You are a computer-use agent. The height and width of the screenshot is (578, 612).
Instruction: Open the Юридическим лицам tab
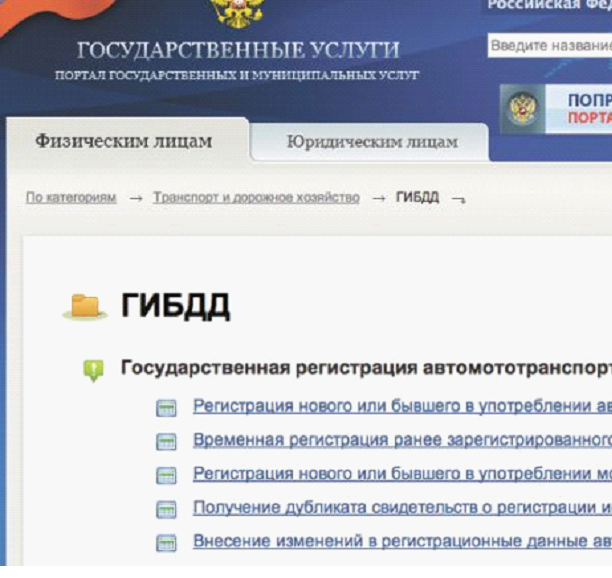371,142
